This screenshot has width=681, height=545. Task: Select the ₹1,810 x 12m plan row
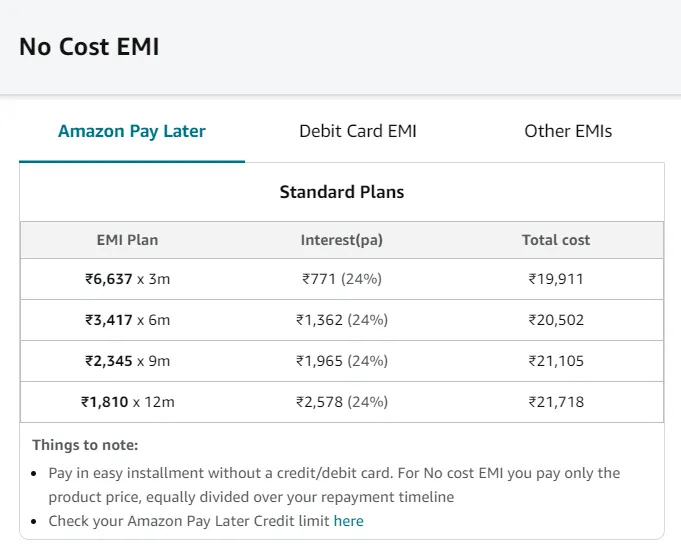342,402
